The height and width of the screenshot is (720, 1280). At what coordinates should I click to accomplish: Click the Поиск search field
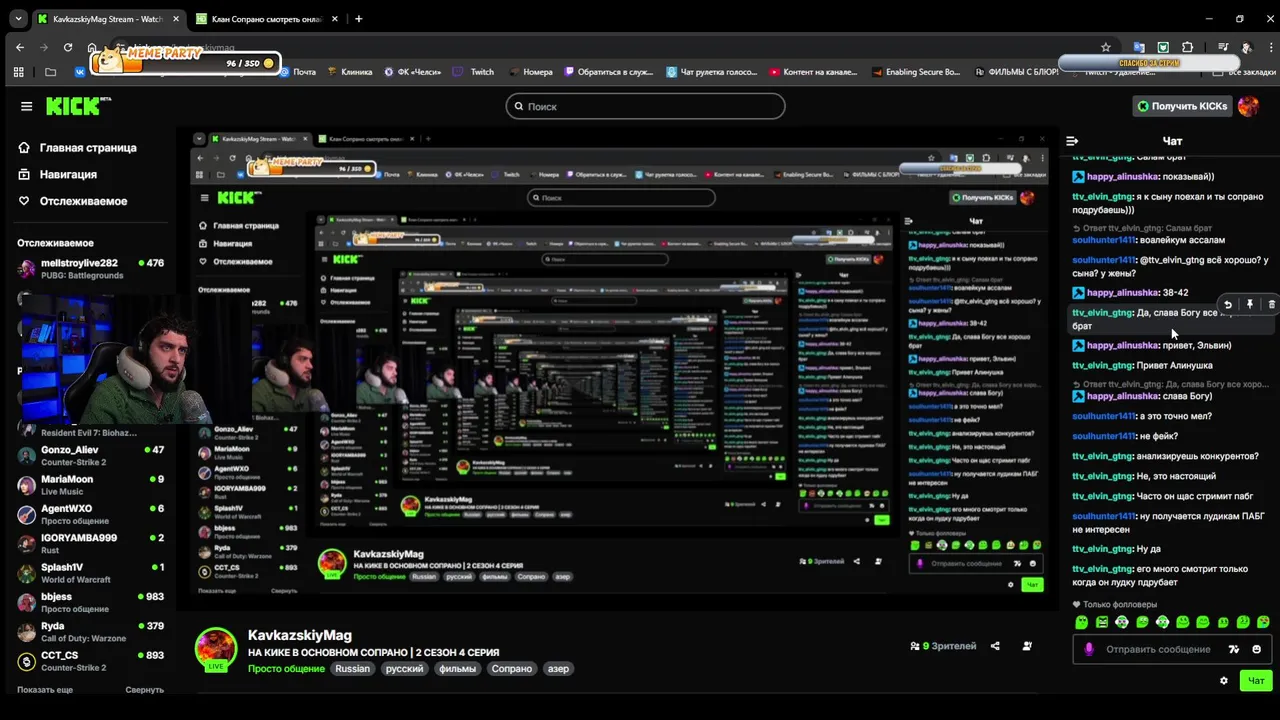pyautogui.click(x=645, y=106)
